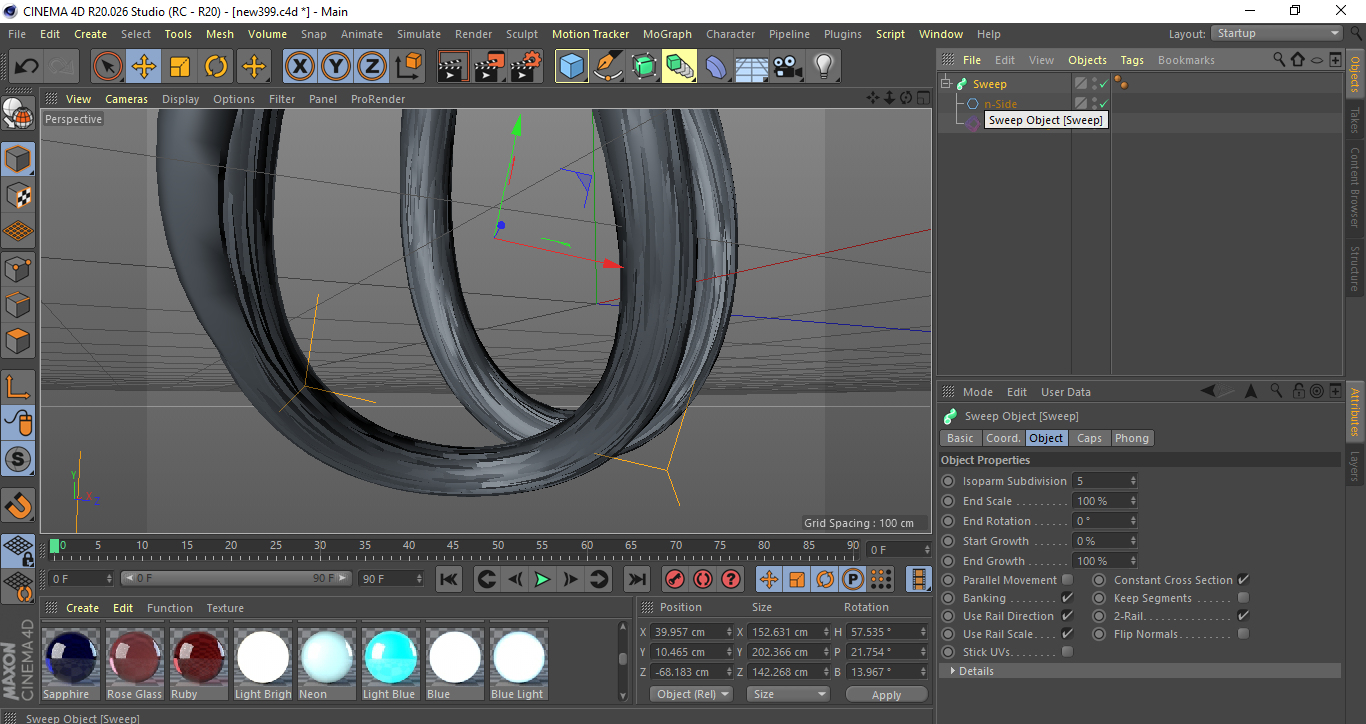Activate the Move tool
1366x724 pixels.
[x=144, y=67]
